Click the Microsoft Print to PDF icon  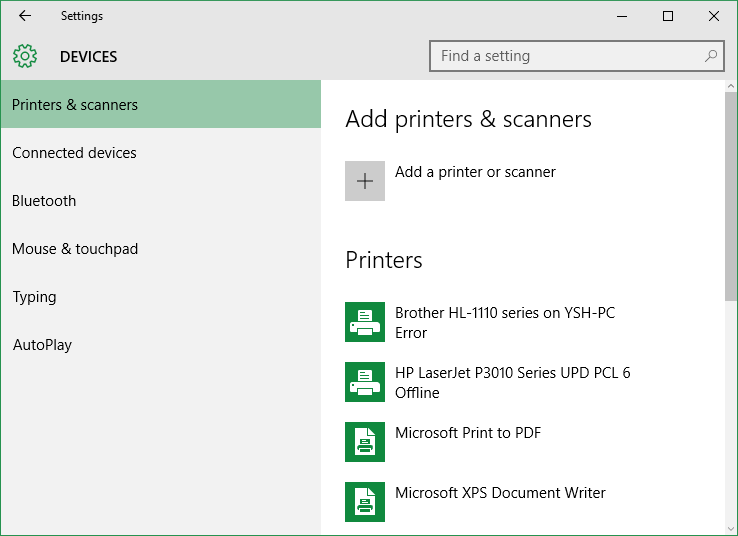[x=365, y=442]
